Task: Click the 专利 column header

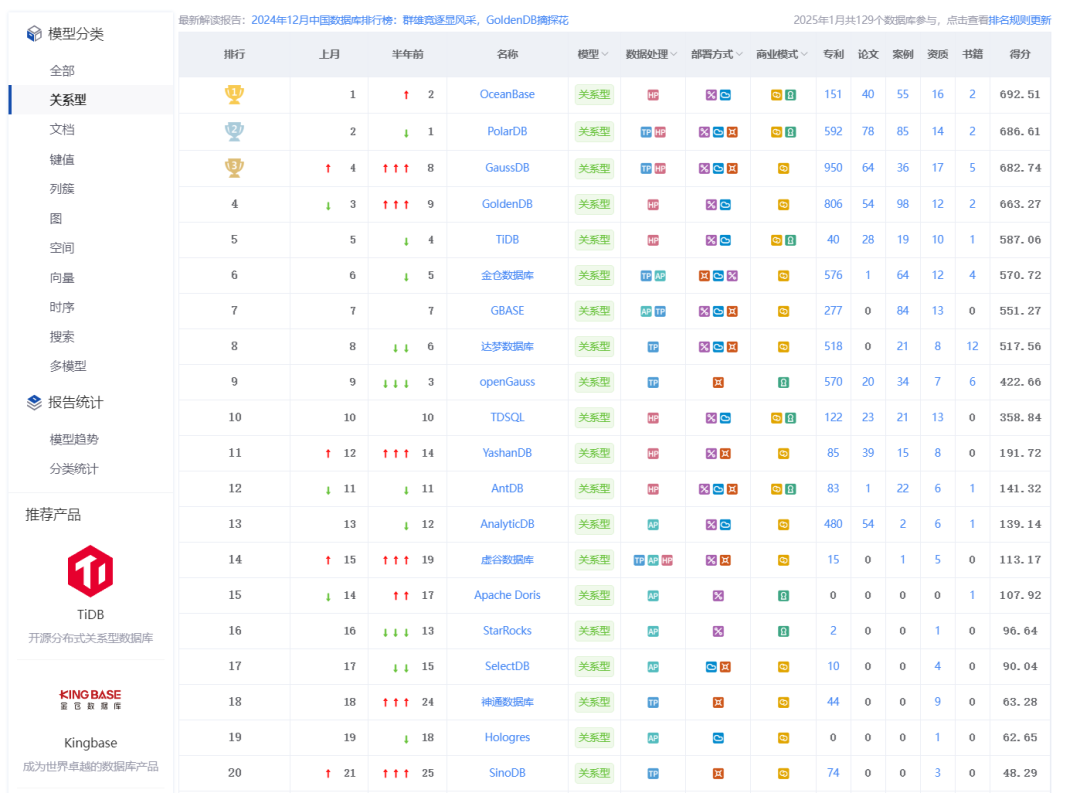Action: pos(833,54)
